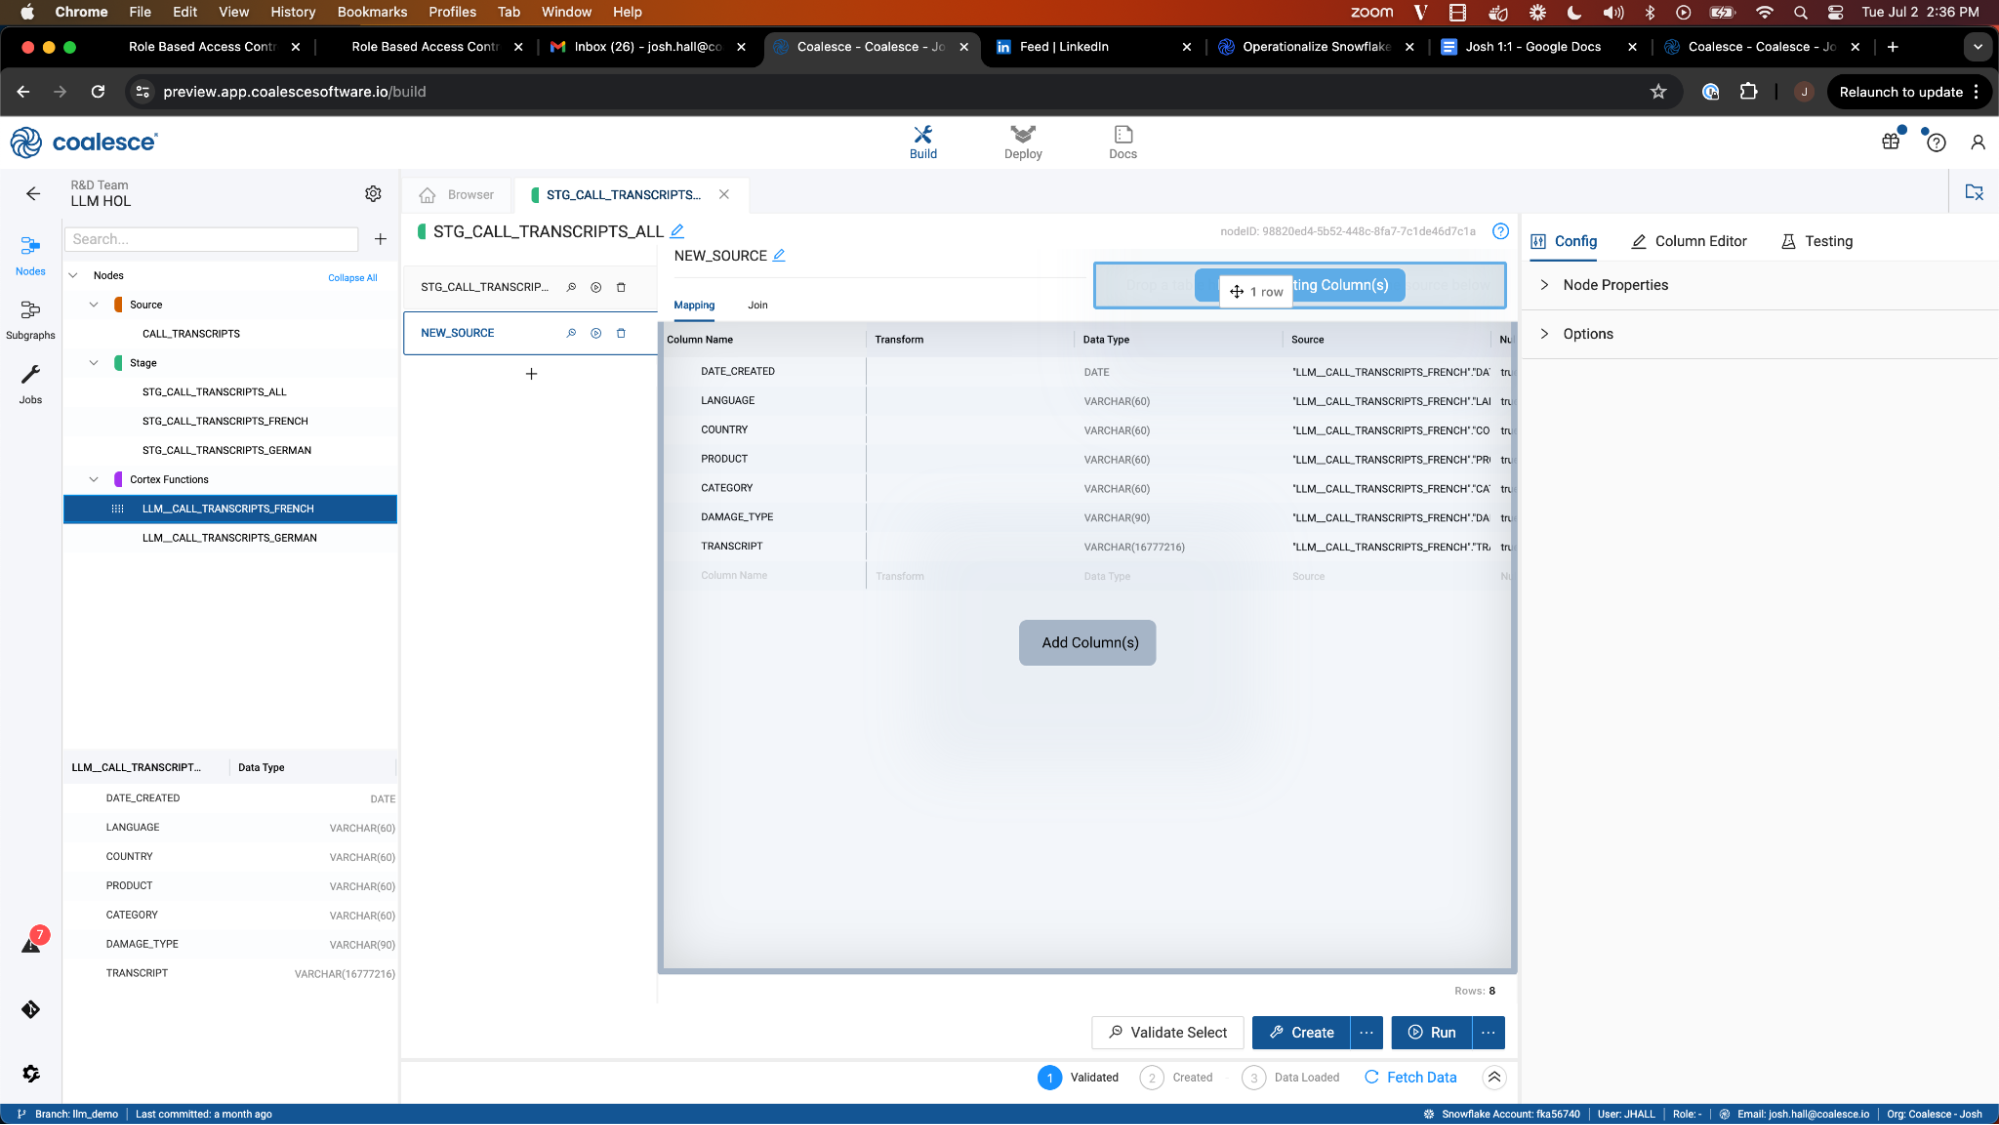This screenshot has height=1125, width=1999.
Task: Open the git branch icon in left sidebar
Action: pyautogui.click(x=30, y=1009)
